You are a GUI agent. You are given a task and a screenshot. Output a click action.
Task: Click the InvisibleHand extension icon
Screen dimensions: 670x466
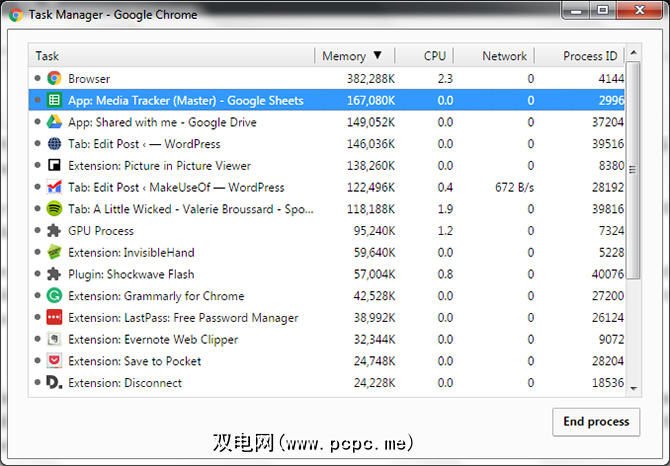54,252
